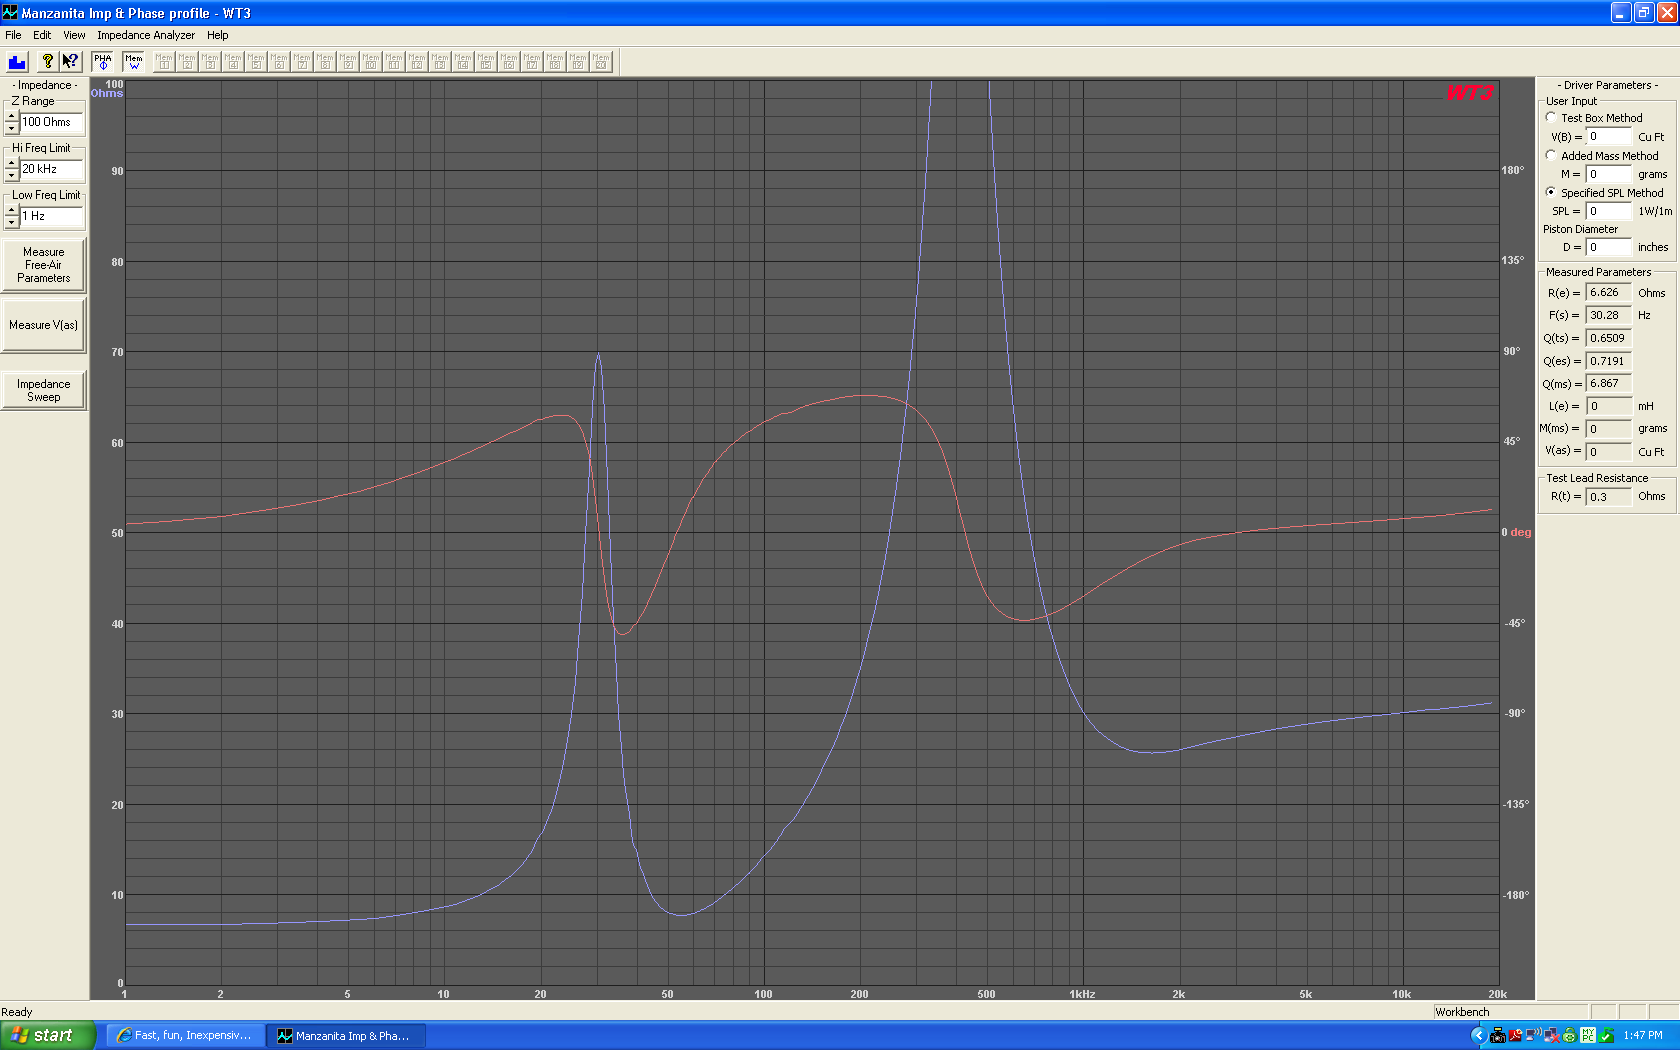Toggle the PHA phase curve button

[103, 62]
